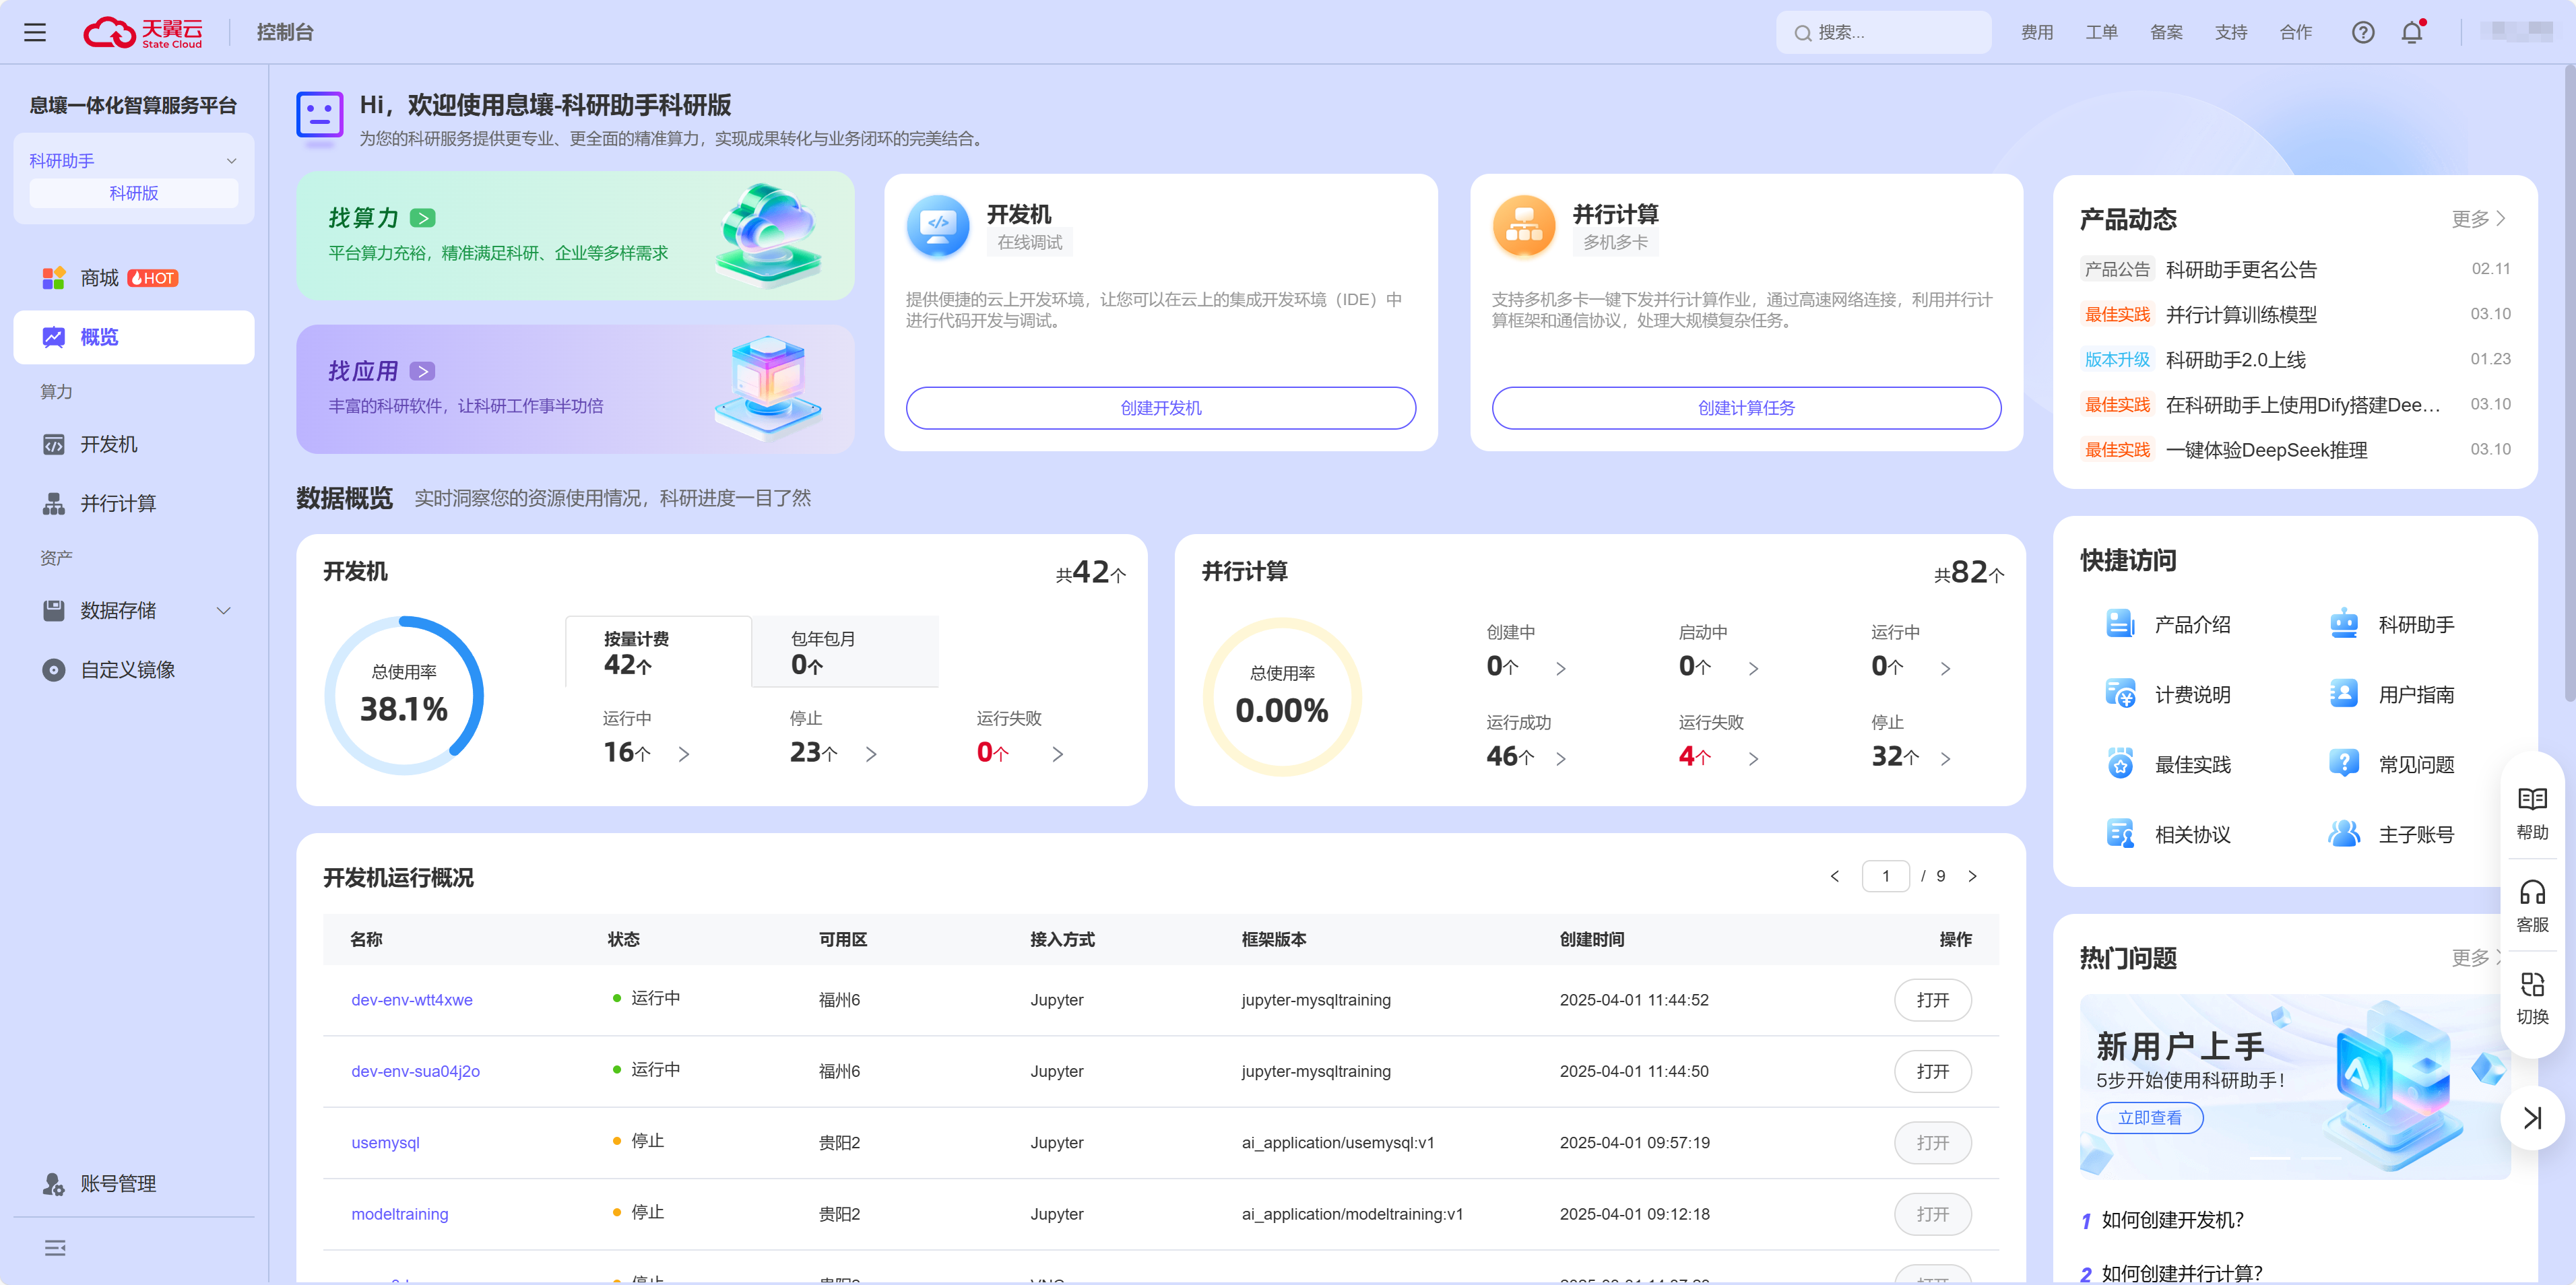The image size is (2576, 1285).
Task: Collapse sidebar using bottom menu icon
Action: pyautogui.click(x=55, y=1247)
